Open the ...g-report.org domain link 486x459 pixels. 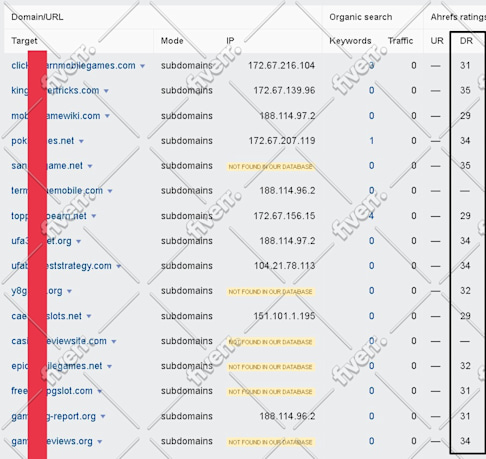pyautogui.click(x=53, y=416)
